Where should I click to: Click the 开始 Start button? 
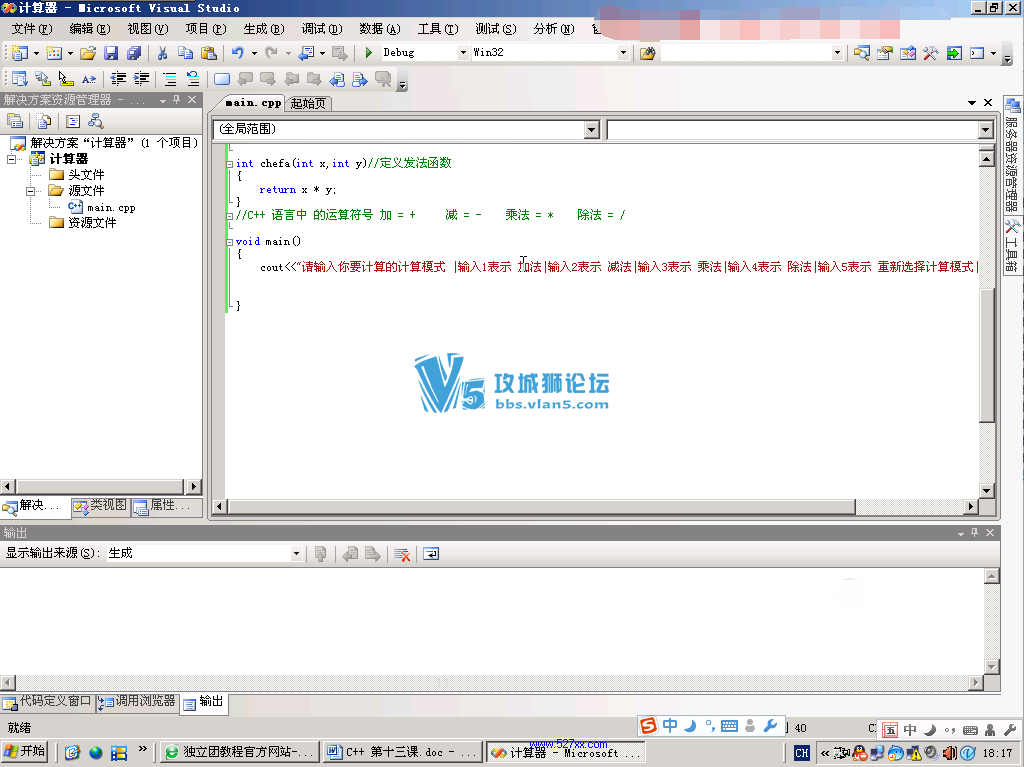(24, 753)
